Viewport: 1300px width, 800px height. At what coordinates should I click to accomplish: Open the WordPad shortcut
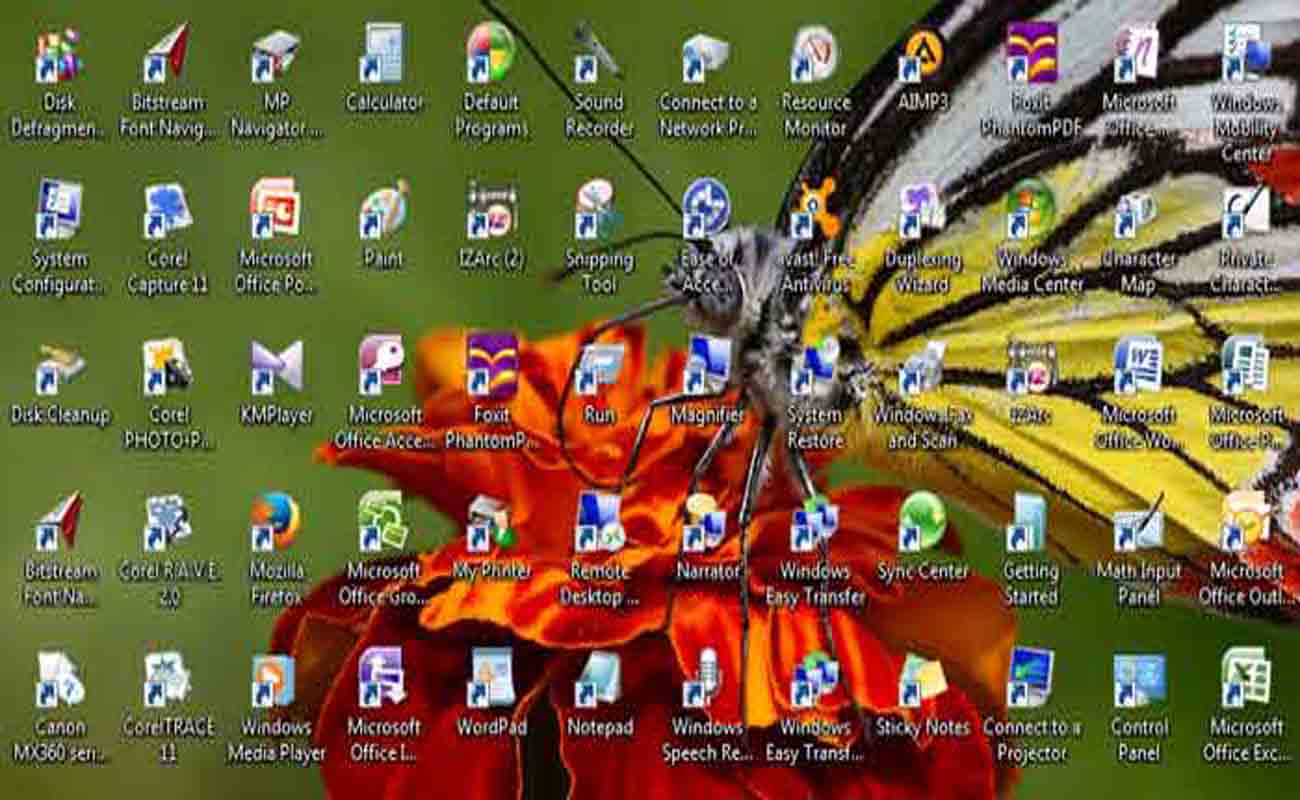490,678
